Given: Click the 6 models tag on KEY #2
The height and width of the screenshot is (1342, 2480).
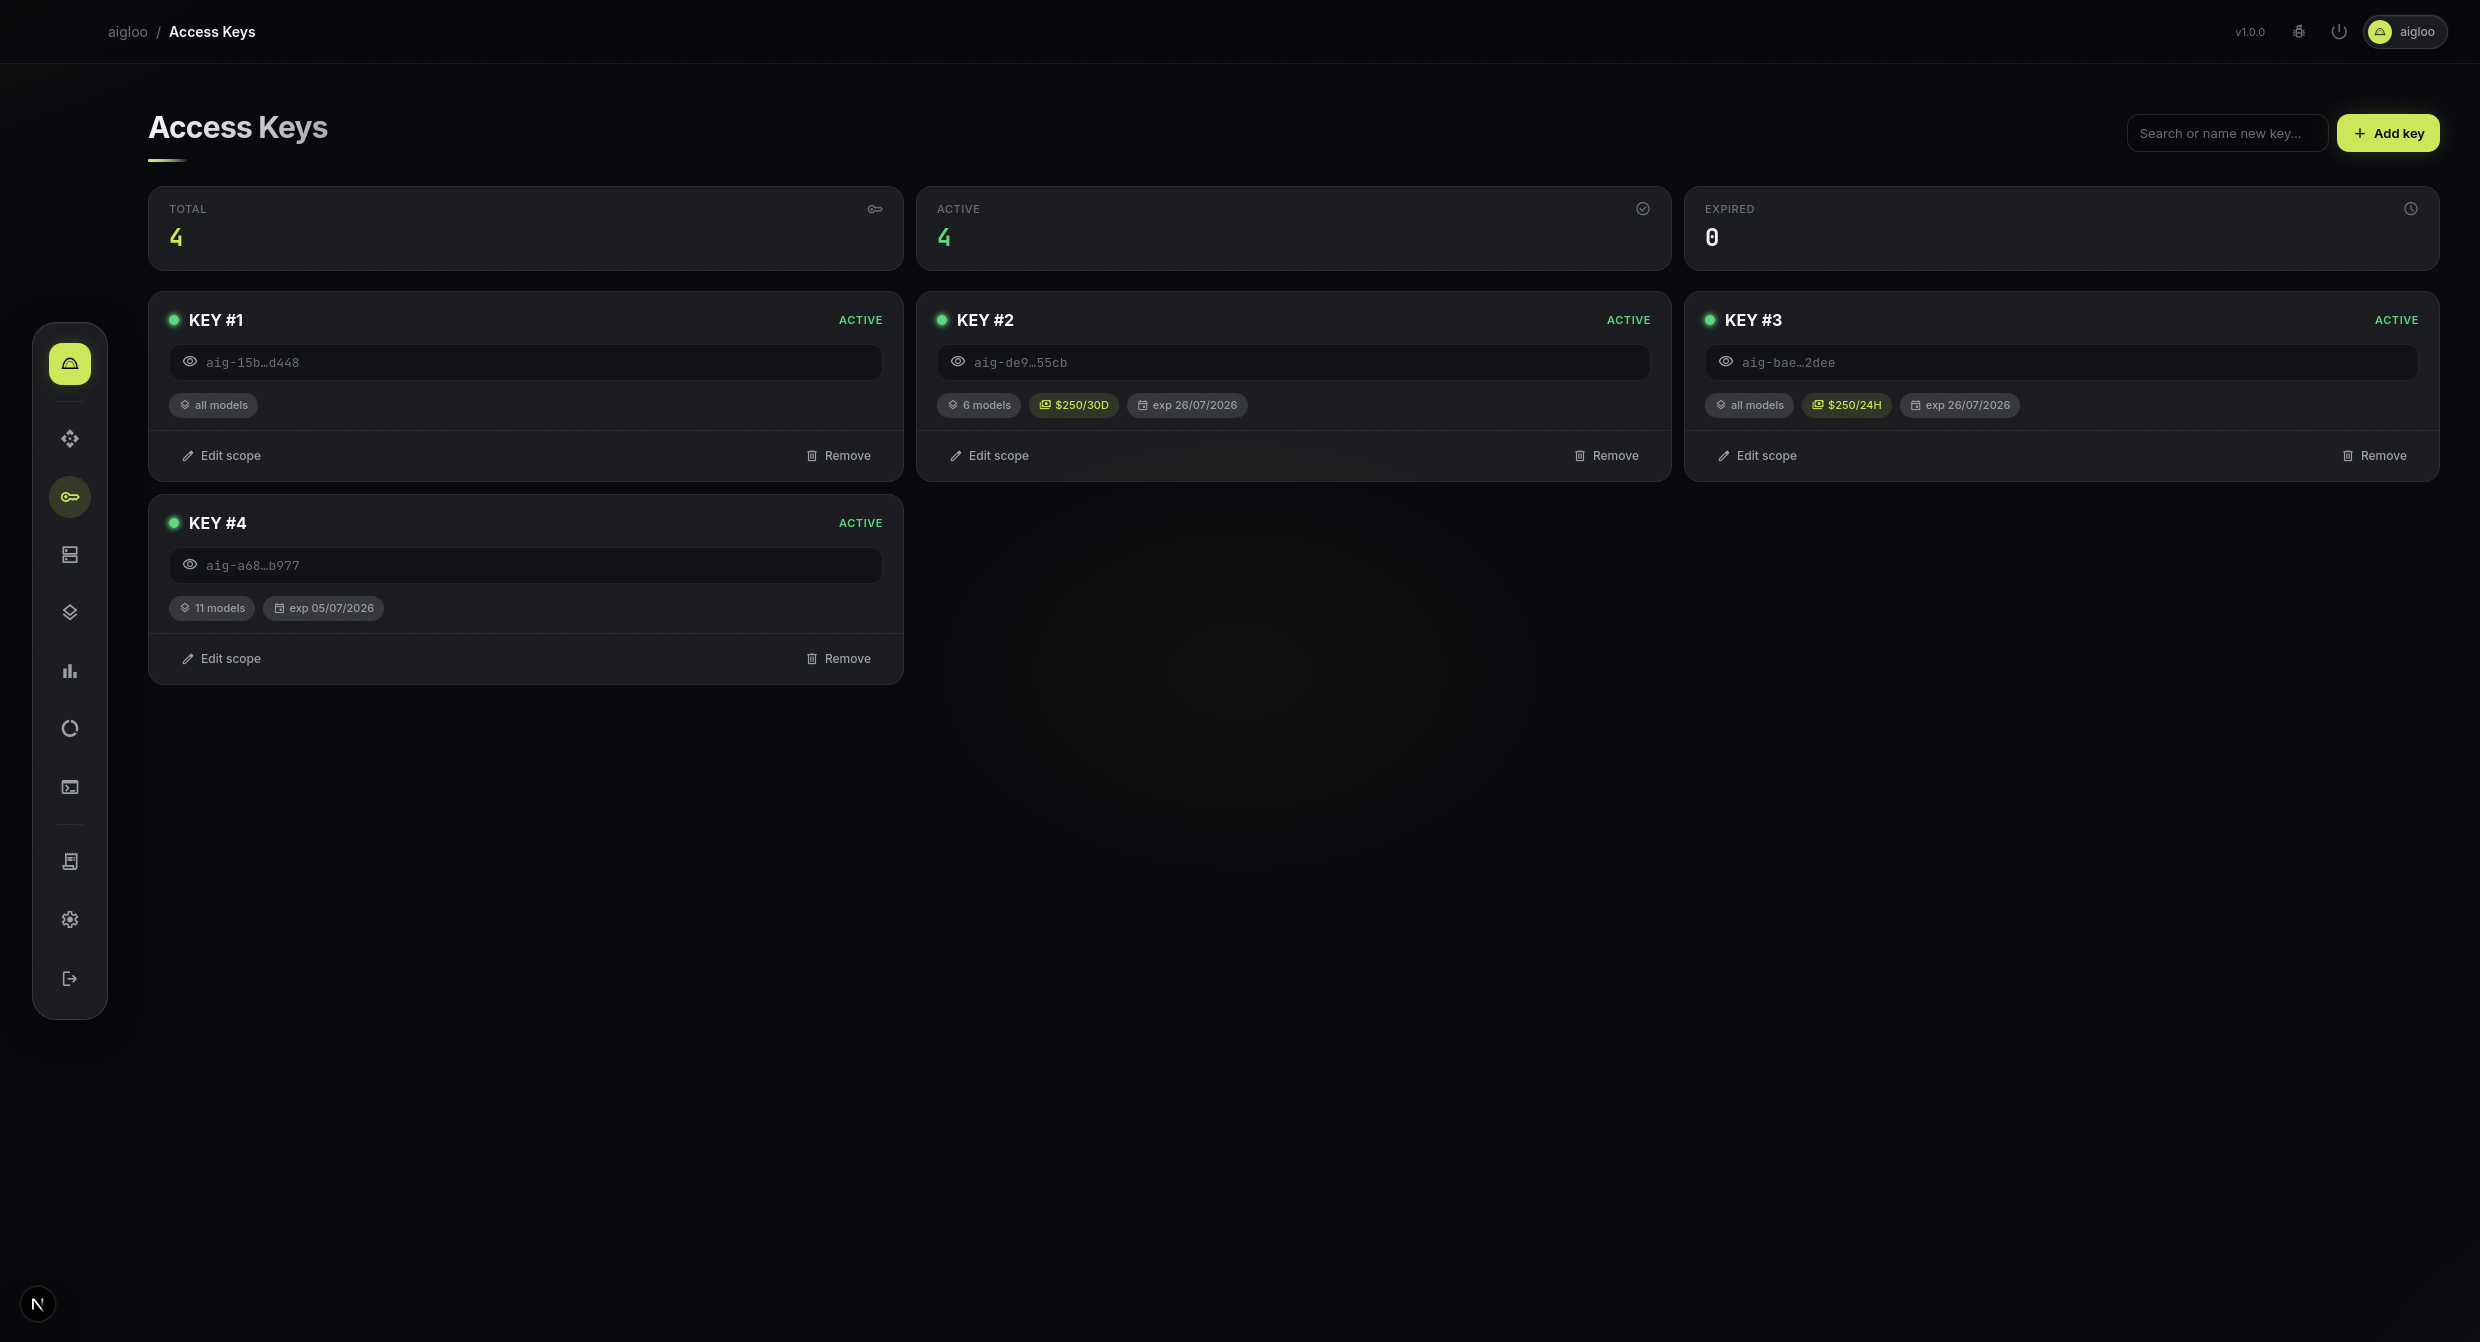Looking at the screenshot, I should point(979,405).
